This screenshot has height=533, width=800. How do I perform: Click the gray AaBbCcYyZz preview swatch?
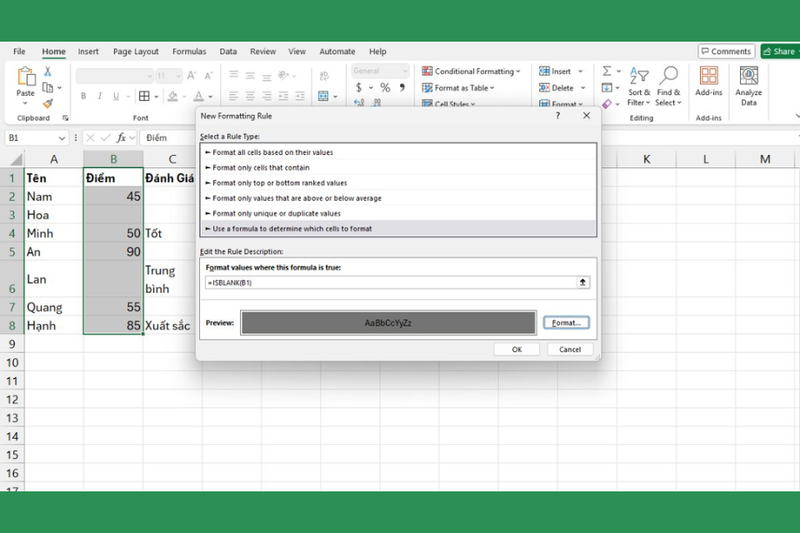click(x=388, y=323)
